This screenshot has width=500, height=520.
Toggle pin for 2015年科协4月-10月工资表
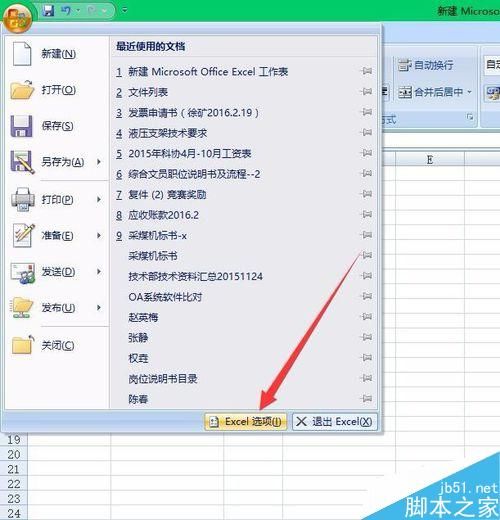[x=366, y=153]
